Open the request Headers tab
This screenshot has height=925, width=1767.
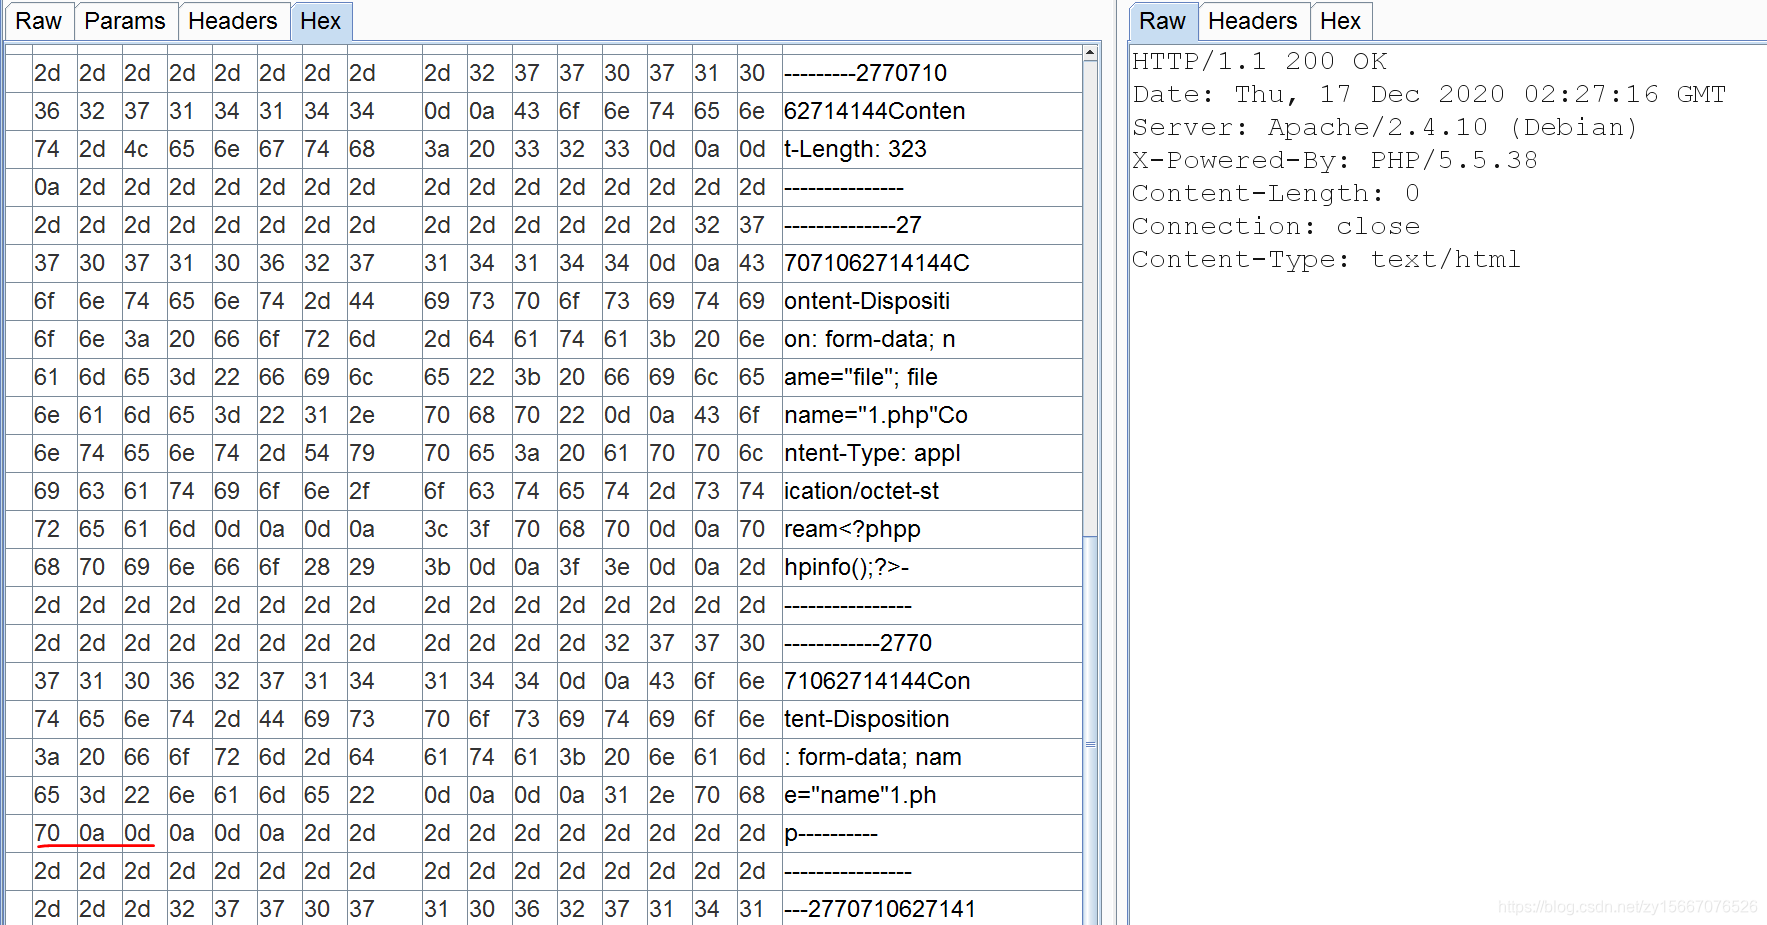(233, 21)
